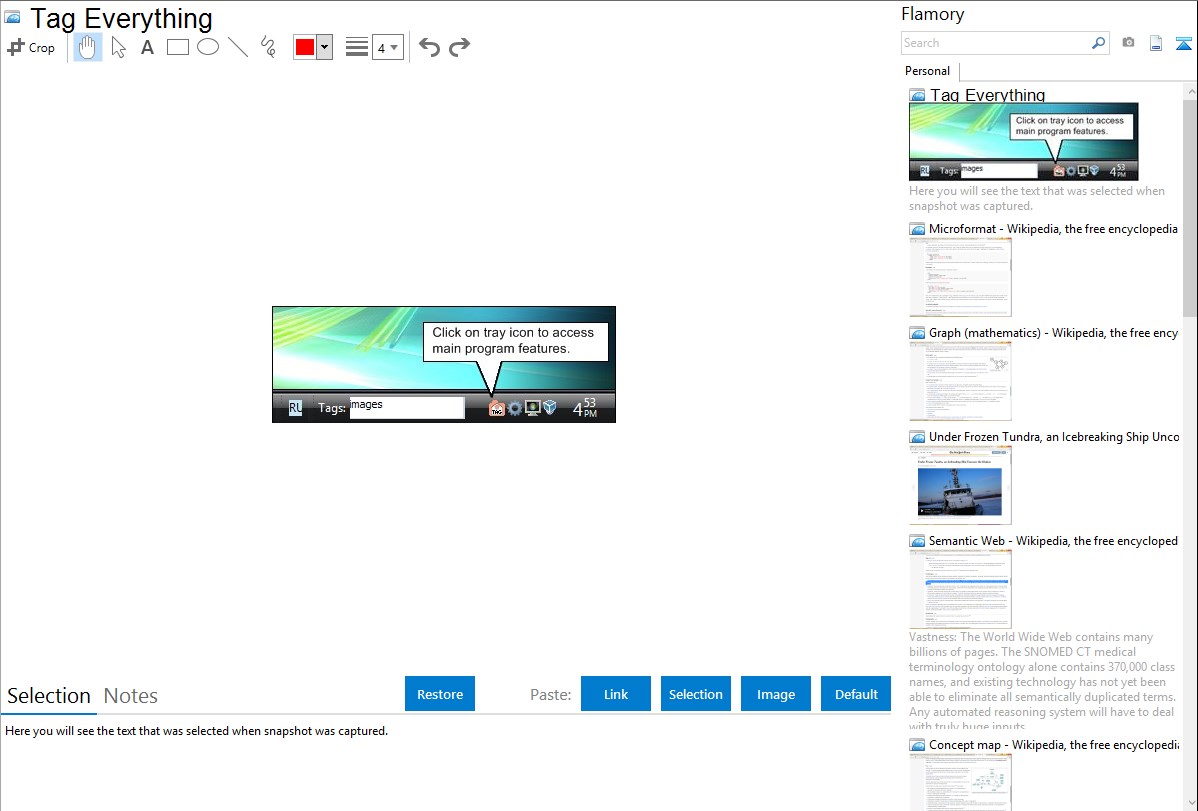Open the Graph (mathematics) thumbnail
This screenshot has height=811, width=1198.
point(960,381)
